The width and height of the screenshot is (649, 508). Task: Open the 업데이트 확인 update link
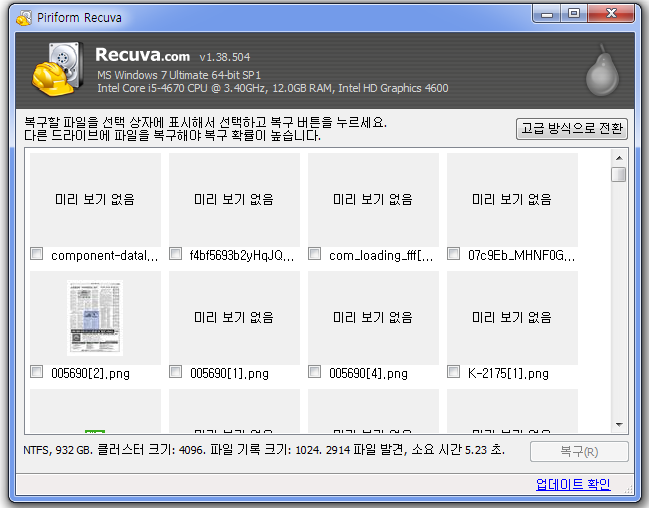point(573,484)
